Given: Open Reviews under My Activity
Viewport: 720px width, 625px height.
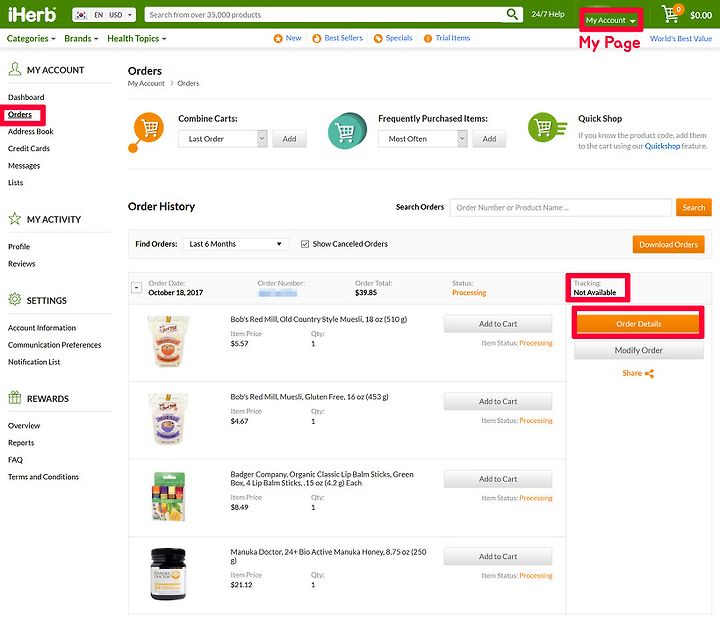Looking at the screenshot, I should point(22,264).
